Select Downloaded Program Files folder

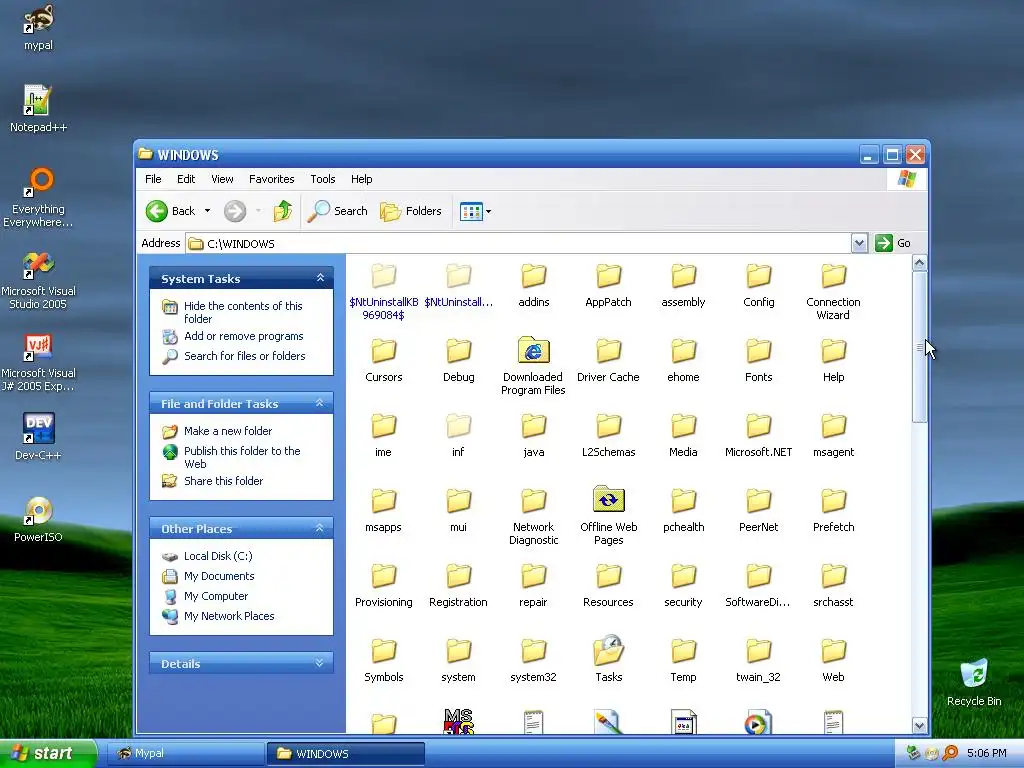tap(533, 366)
